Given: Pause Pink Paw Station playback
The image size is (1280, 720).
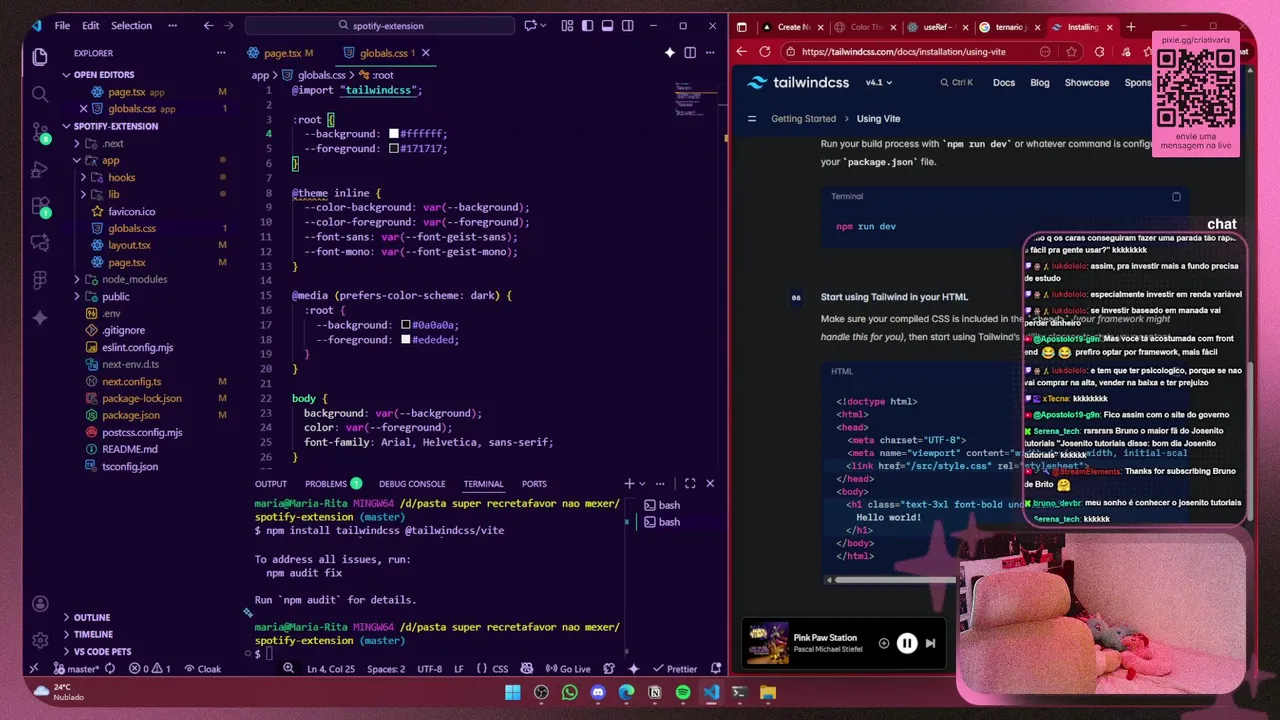Looking at the screenshot, I should click(x=906, y=644).
